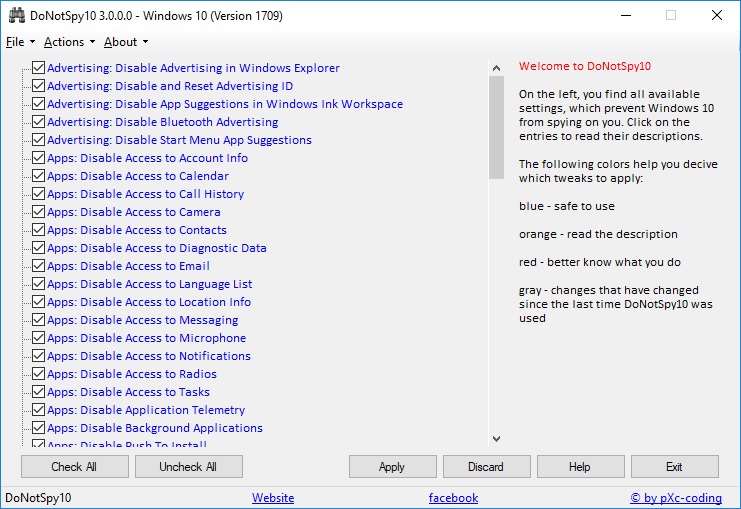Select 'Apps: Disable Access to Tasks' entry text
The width and height of the screenshot is (741, 509).
tap(128, 392)
